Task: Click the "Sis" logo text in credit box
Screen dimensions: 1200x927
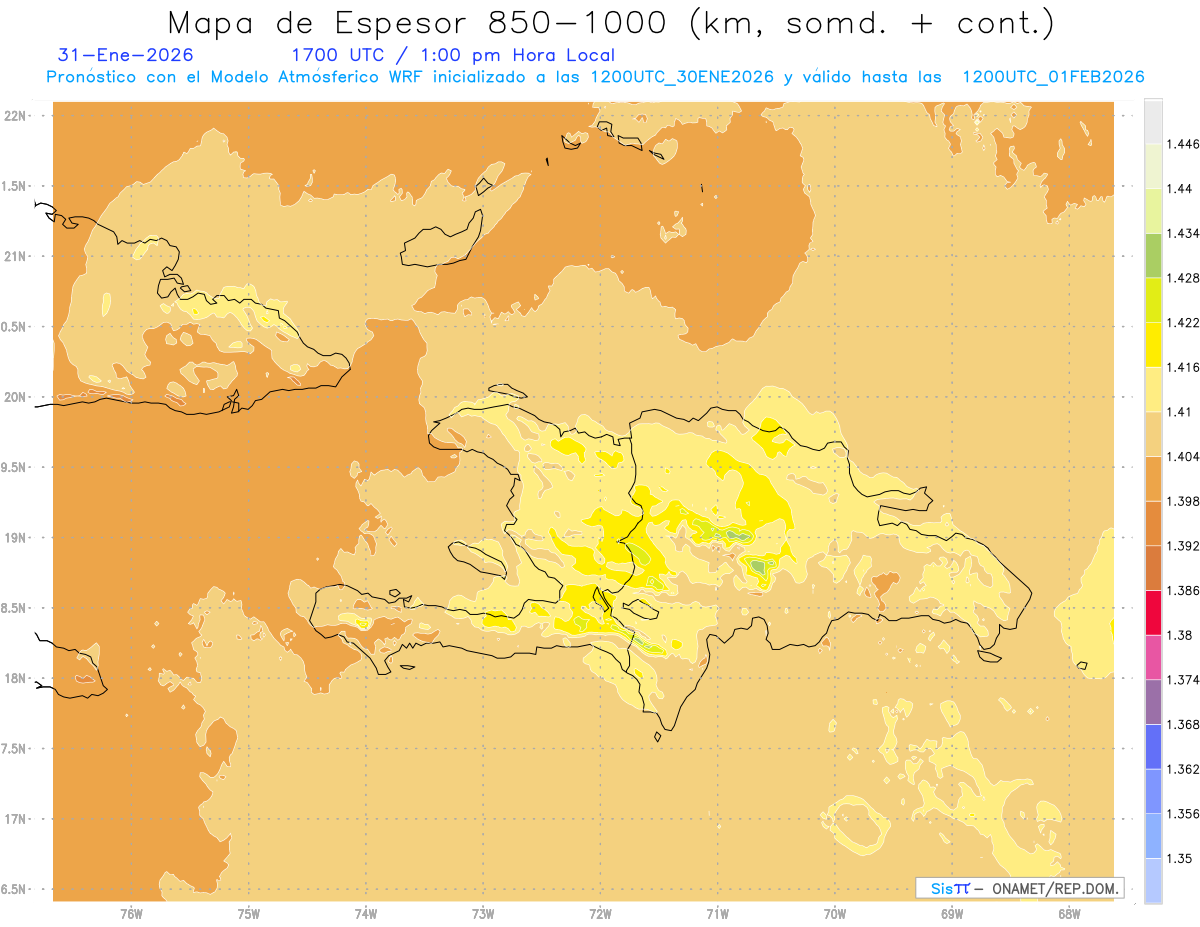Action: [940, 888]
